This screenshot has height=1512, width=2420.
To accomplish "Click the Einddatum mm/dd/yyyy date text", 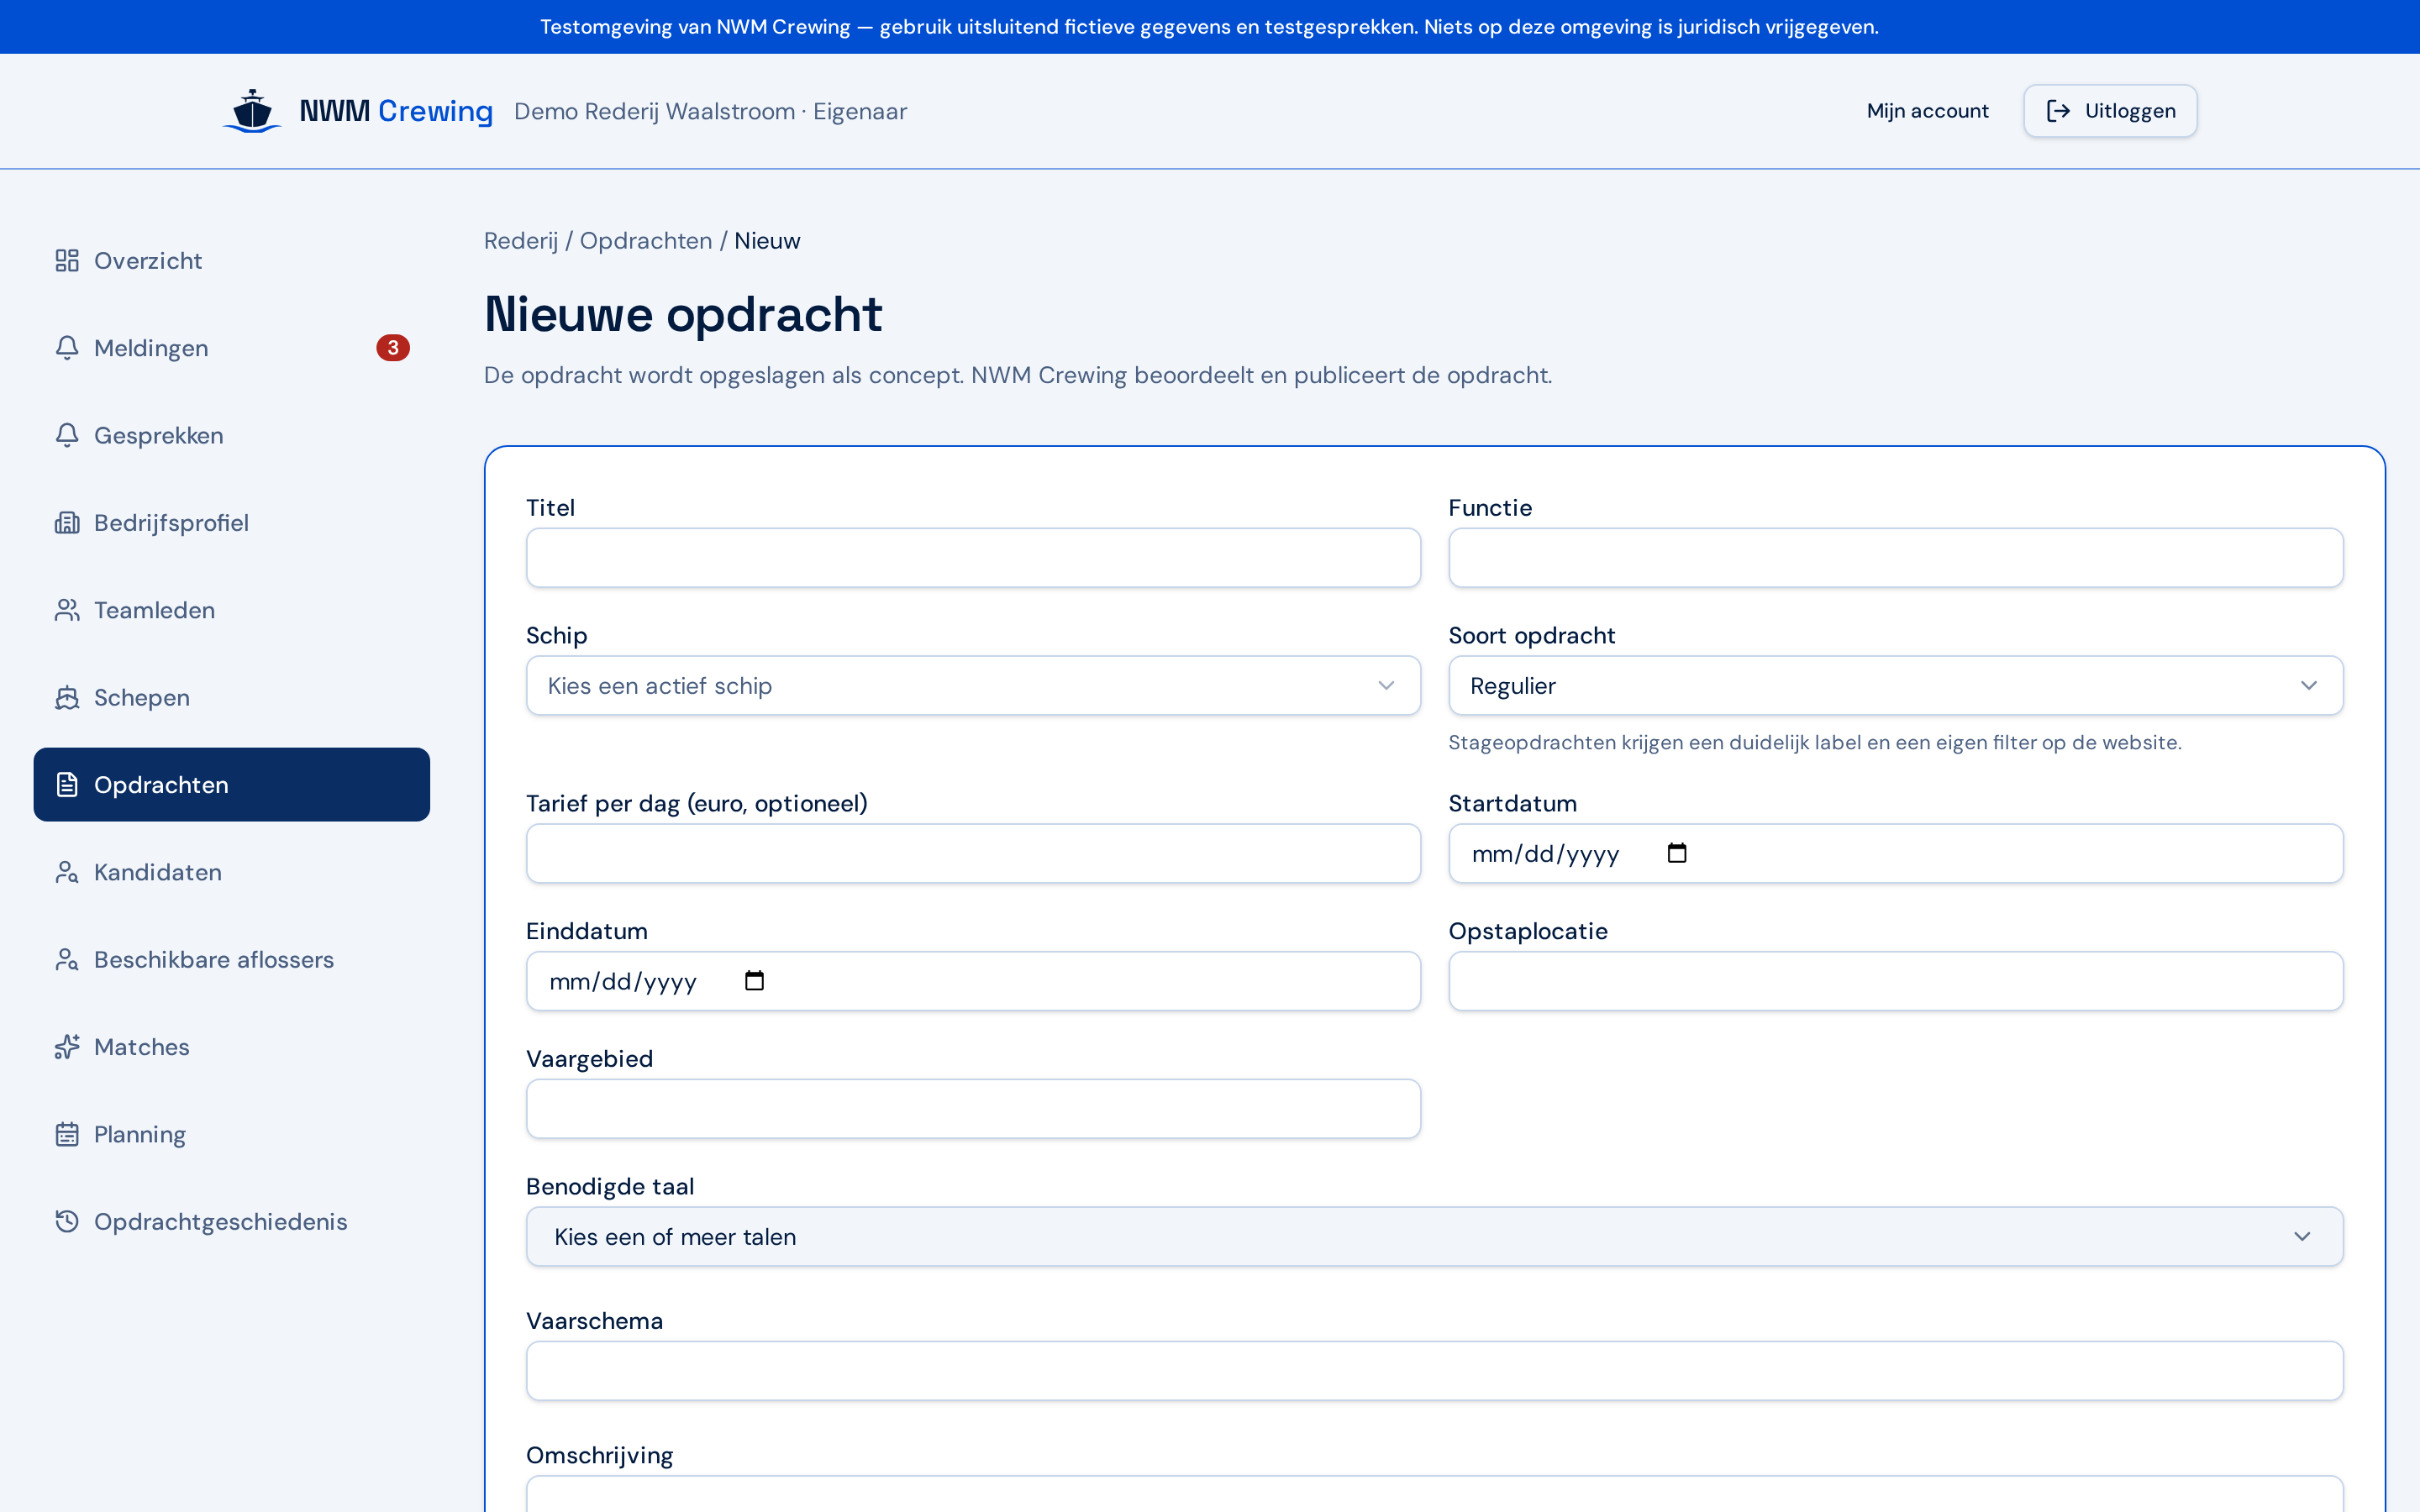I will coord(623,982).
